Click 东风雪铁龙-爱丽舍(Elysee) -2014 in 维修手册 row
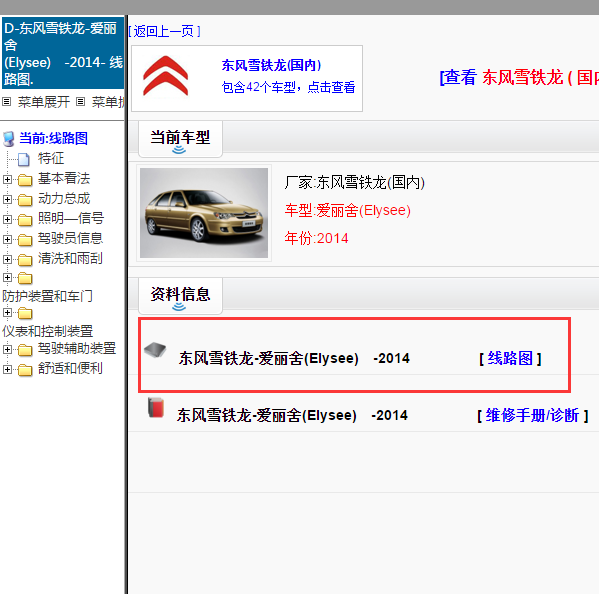The width and height of the screenshot is (599, 594). (x=292, y=416)
